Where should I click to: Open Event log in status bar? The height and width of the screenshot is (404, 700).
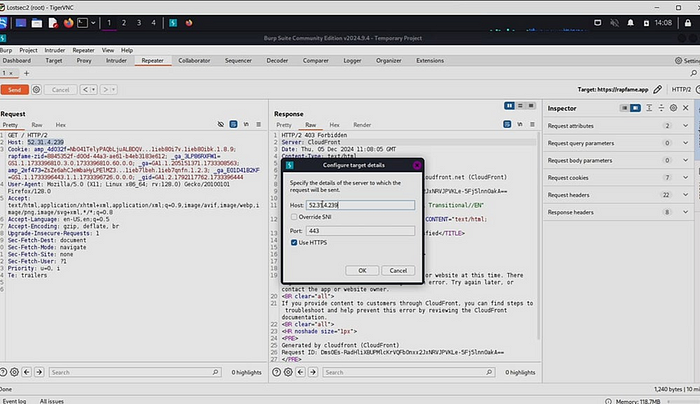(14, 401)
